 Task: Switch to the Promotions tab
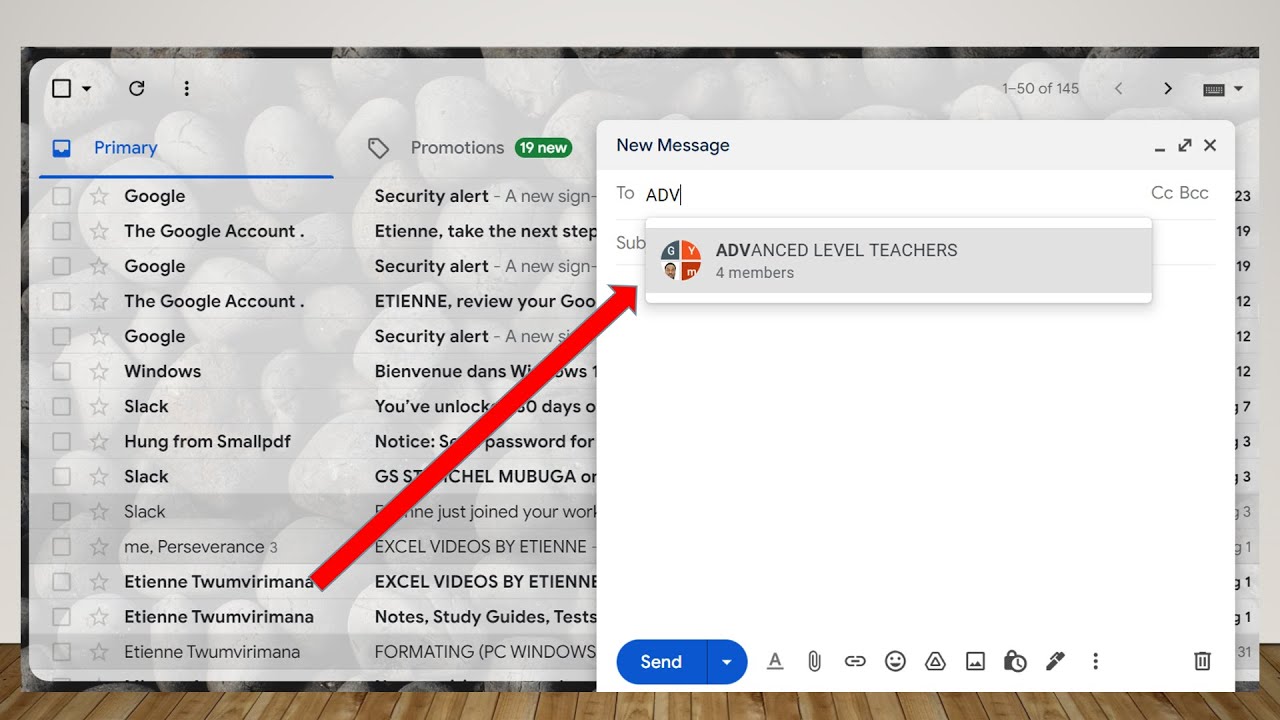tap(470, 148)
